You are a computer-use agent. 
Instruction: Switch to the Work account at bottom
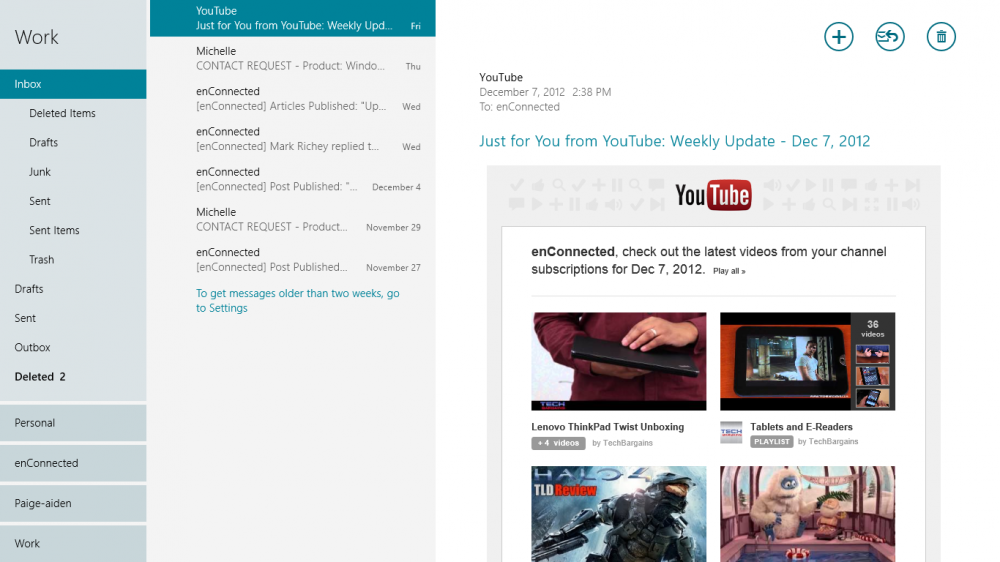[73, 544]
